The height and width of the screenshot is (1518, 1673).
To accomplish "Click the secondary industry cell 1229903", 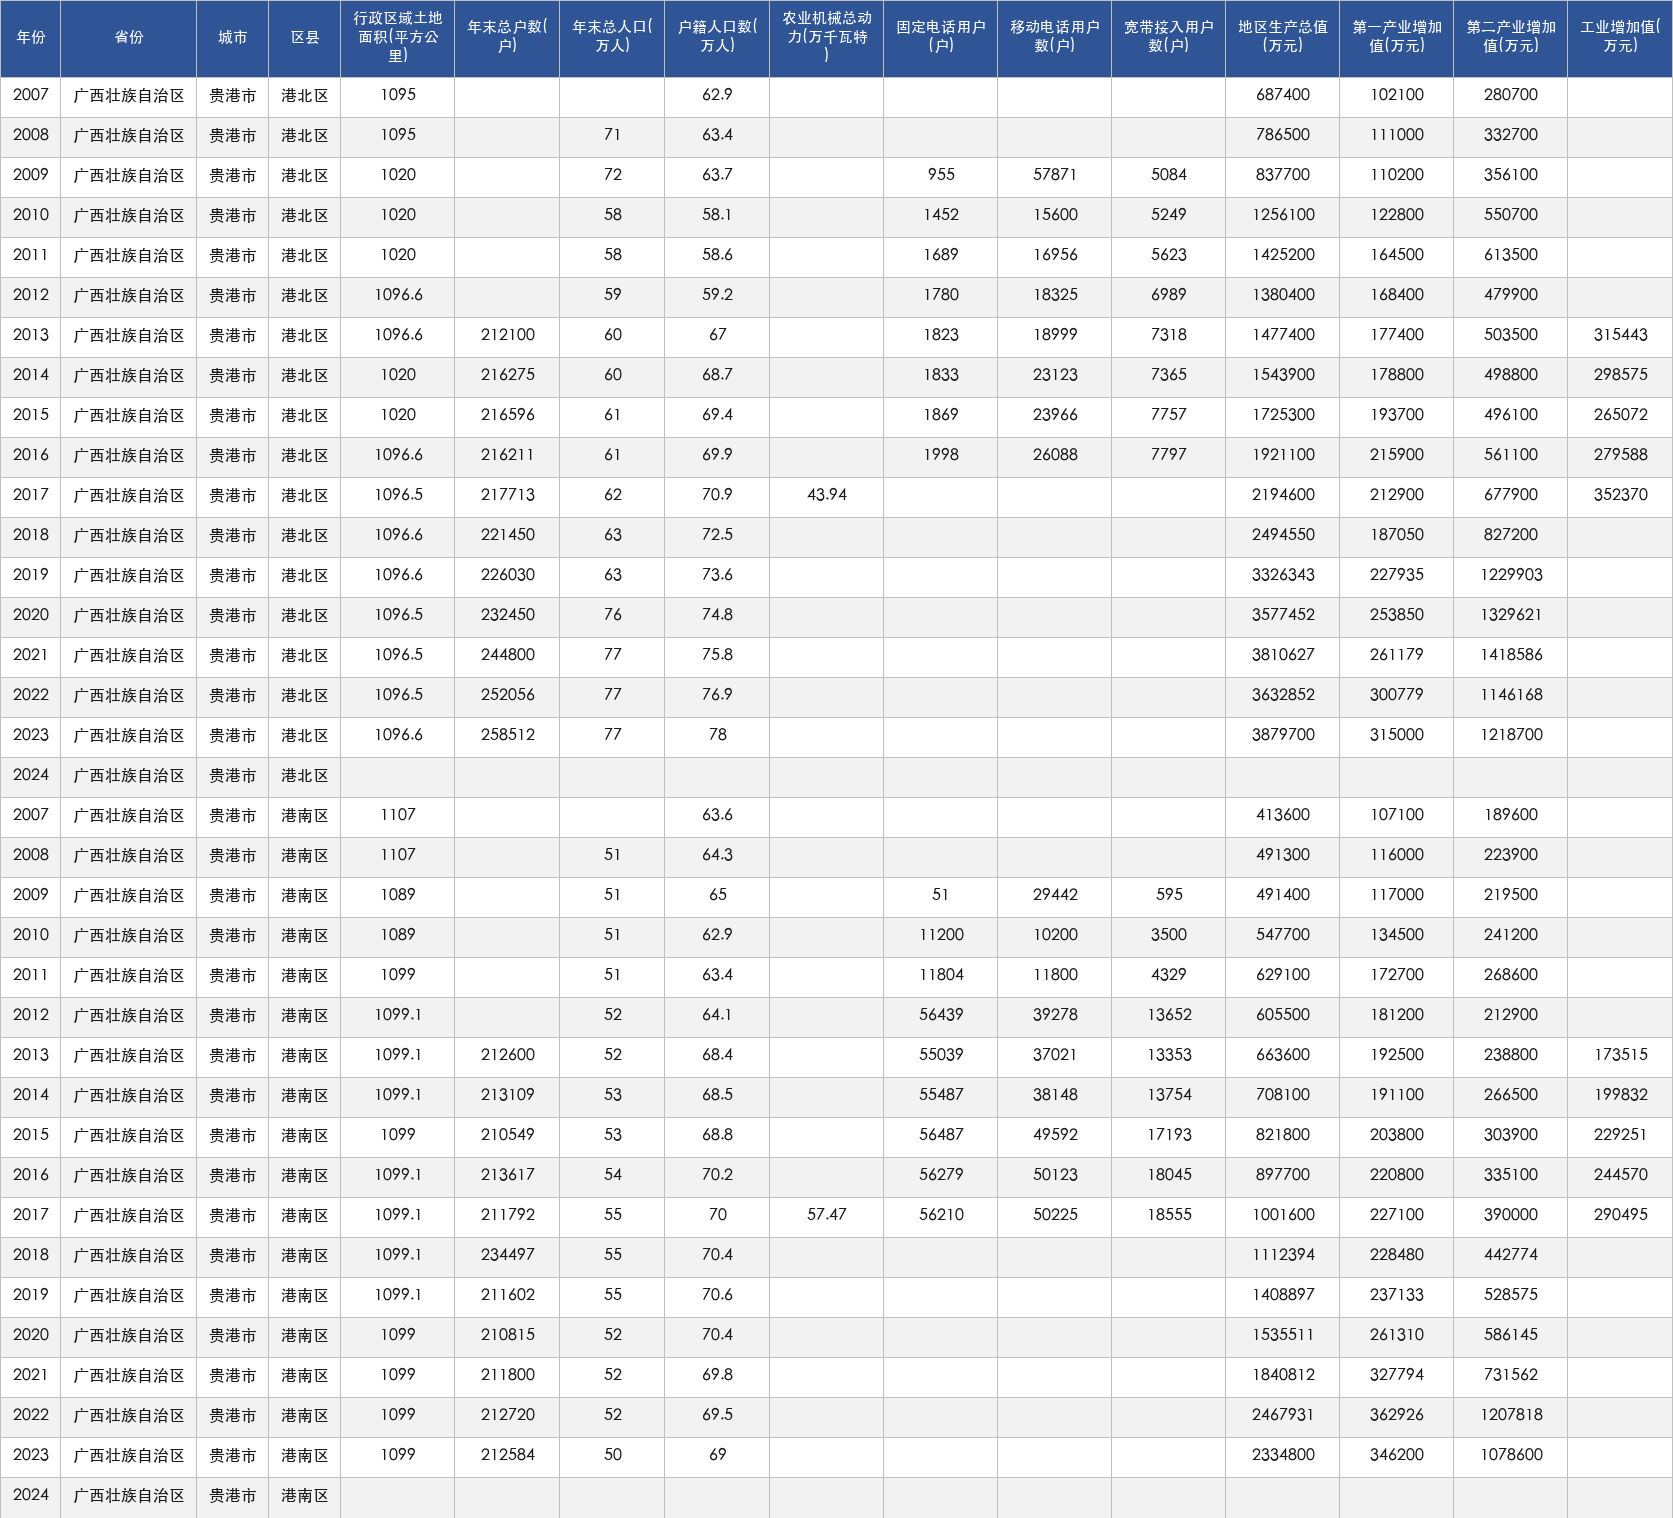I will [x=1510, y=575].
